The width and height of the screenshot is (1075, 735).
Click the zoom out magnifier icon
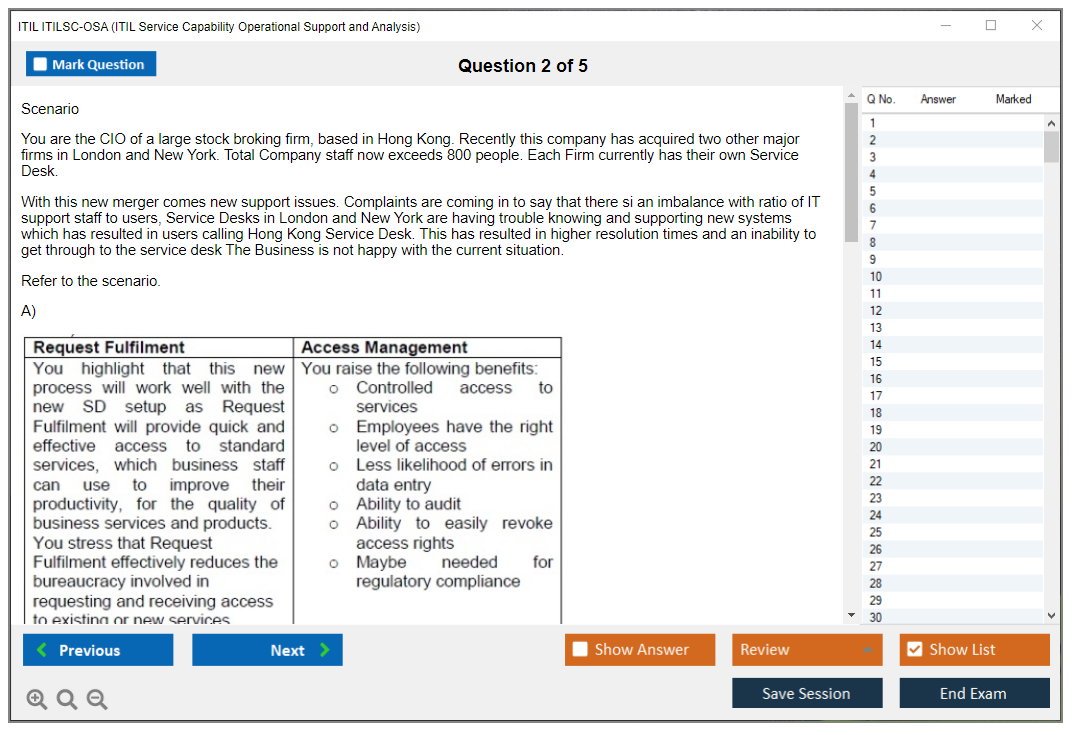97,700
